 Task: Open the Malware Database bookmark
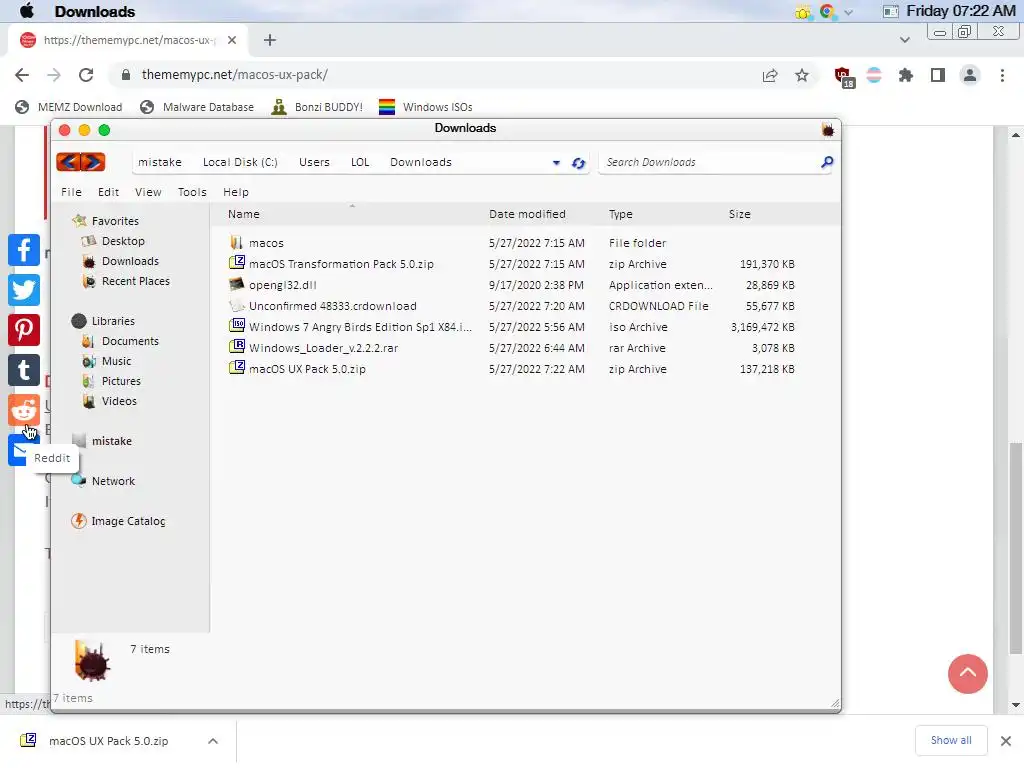[x=197, y=107]
